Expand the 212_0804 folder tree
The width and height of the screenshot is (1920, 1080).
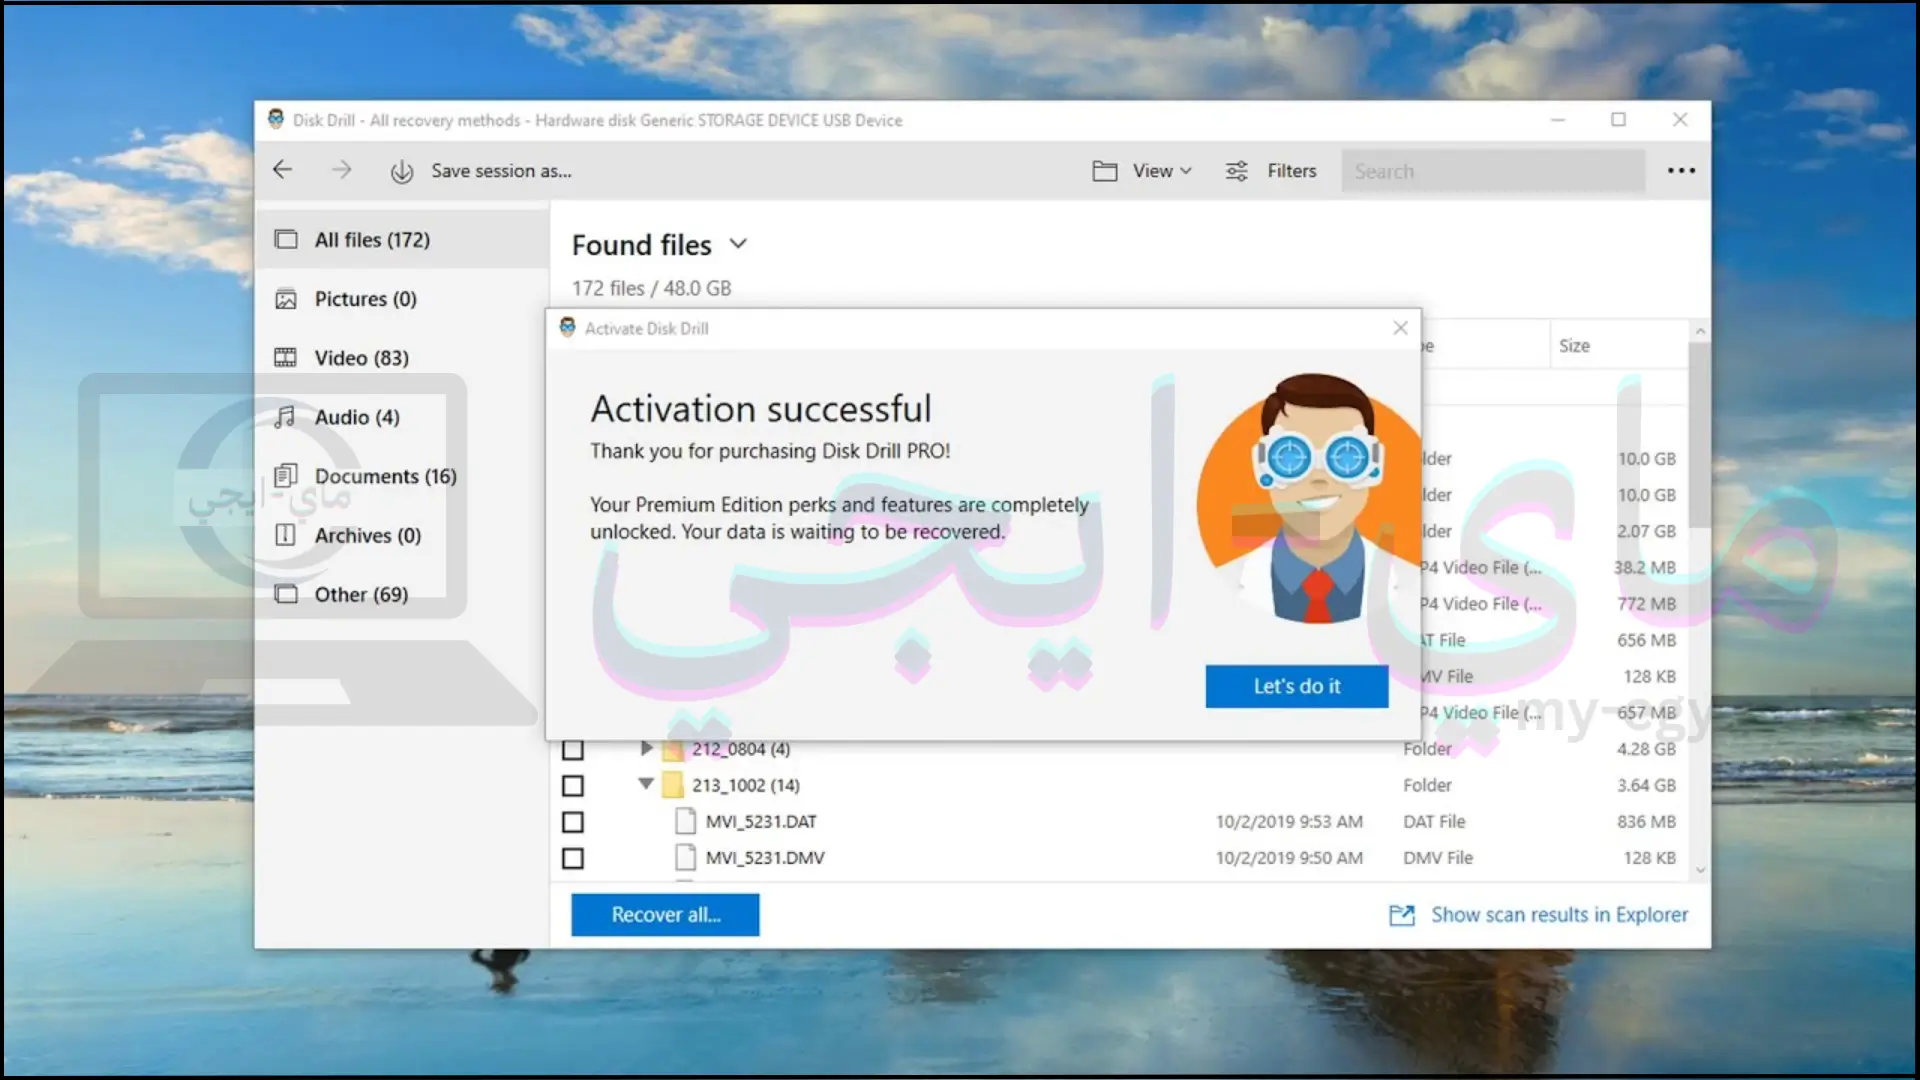pyautogui.click(x=646, y=748)
